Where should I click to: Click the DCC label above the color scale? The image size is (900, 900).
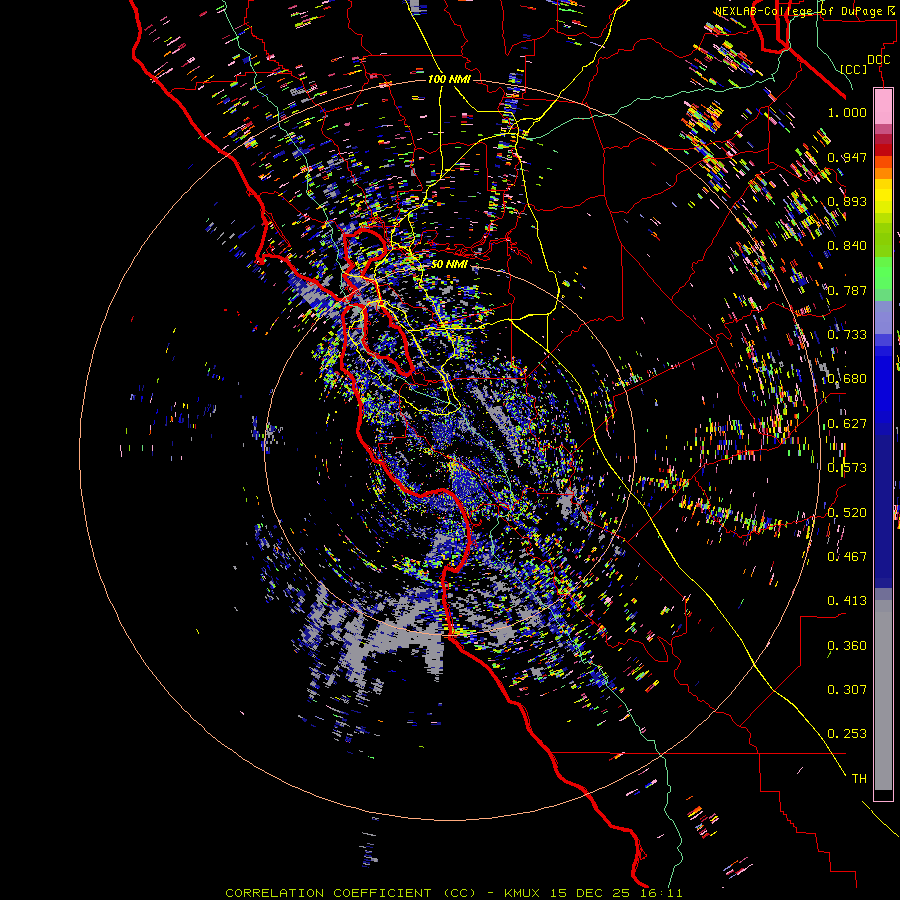878,60
